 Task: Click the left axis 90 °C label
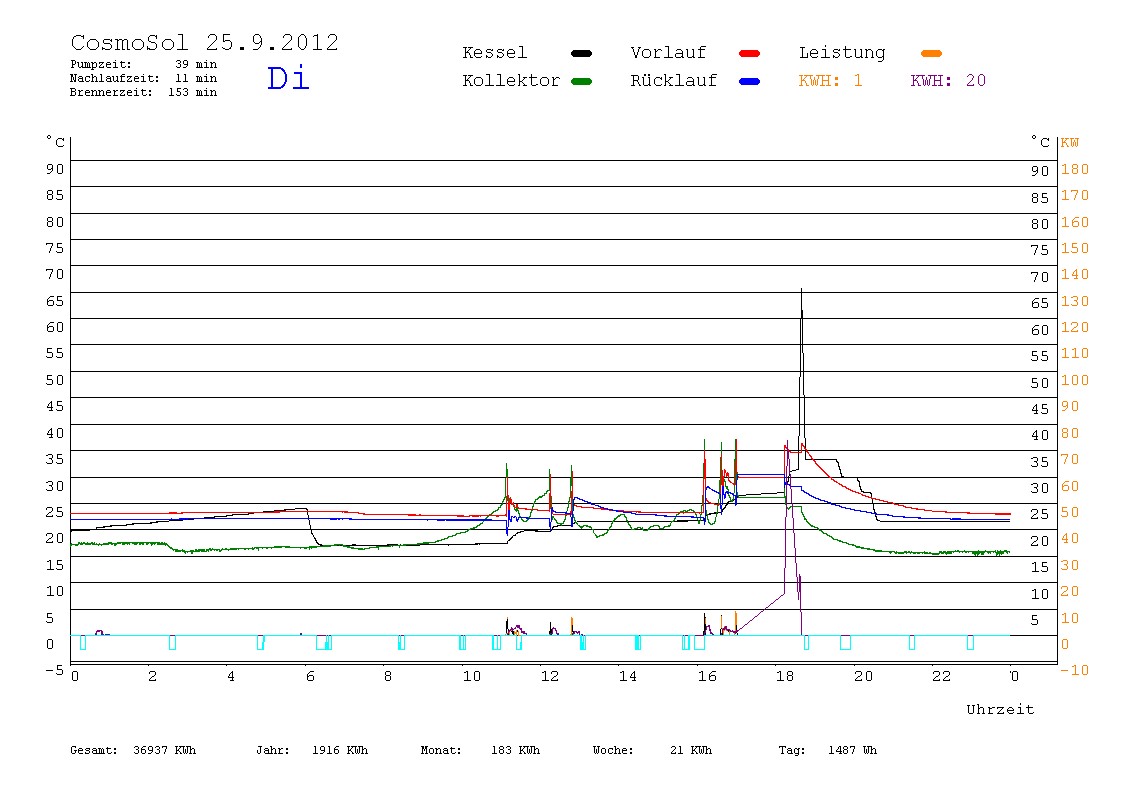tap(55, 169)
